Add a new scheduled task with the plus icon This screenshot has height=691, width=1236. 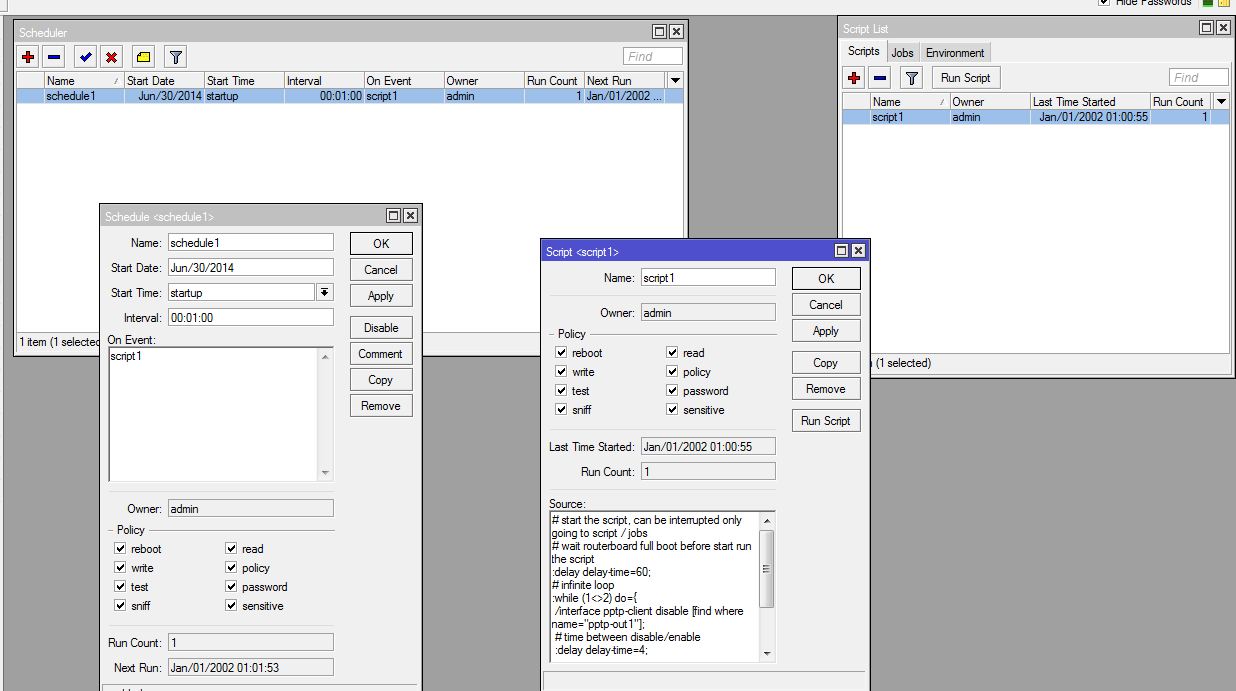[27, 56]
